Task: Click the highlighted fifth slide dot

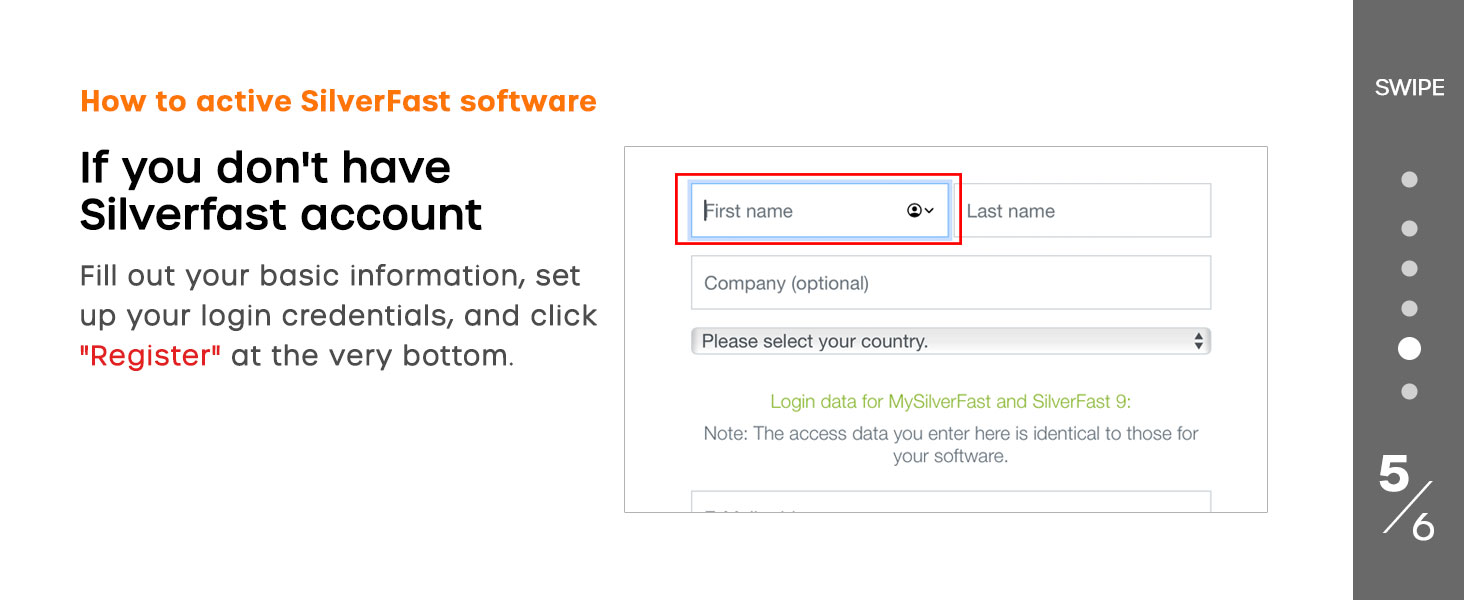Action: pos(1409,349)
